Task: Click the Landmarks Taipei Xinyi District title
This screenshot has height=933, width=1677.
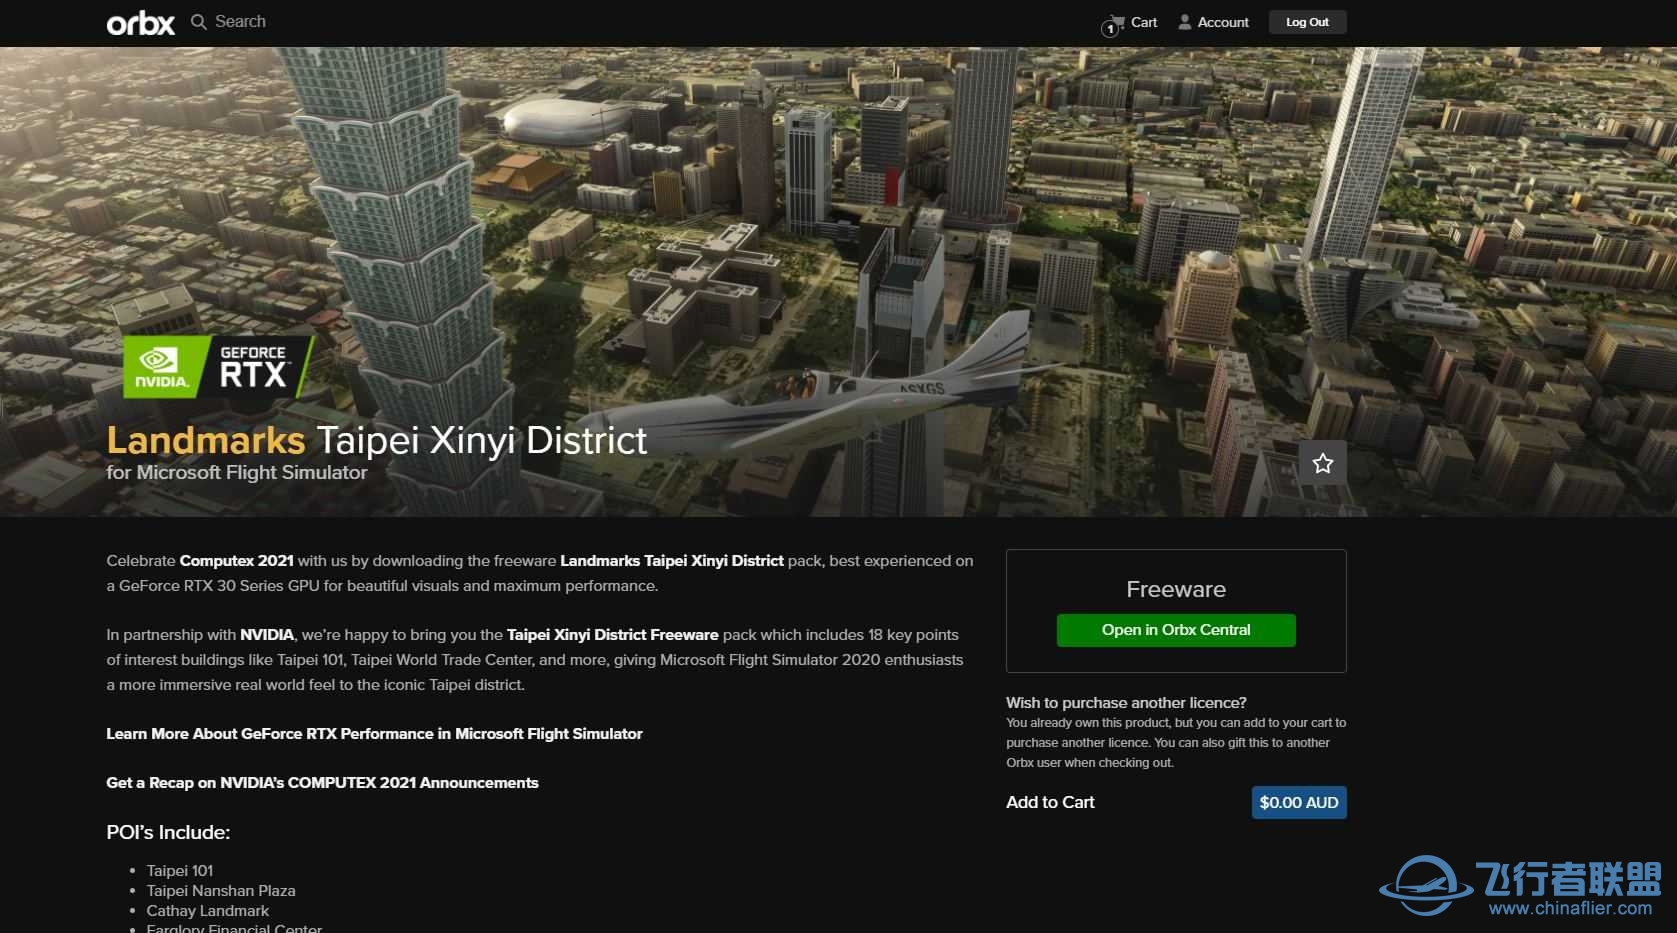Action: (x=377, y=440)
